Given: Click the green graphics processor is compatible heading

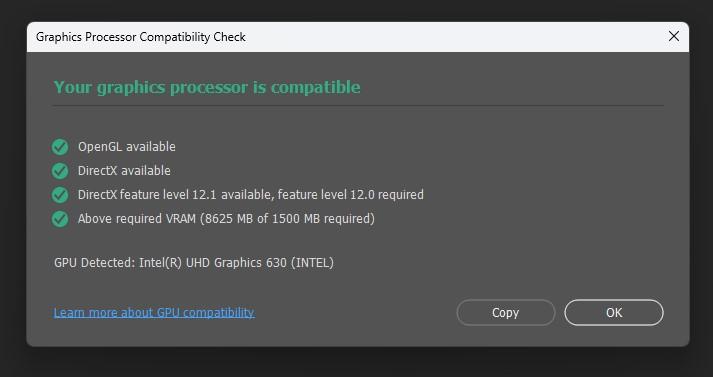Looking at the screenshot, I should [x=207, y=87].
